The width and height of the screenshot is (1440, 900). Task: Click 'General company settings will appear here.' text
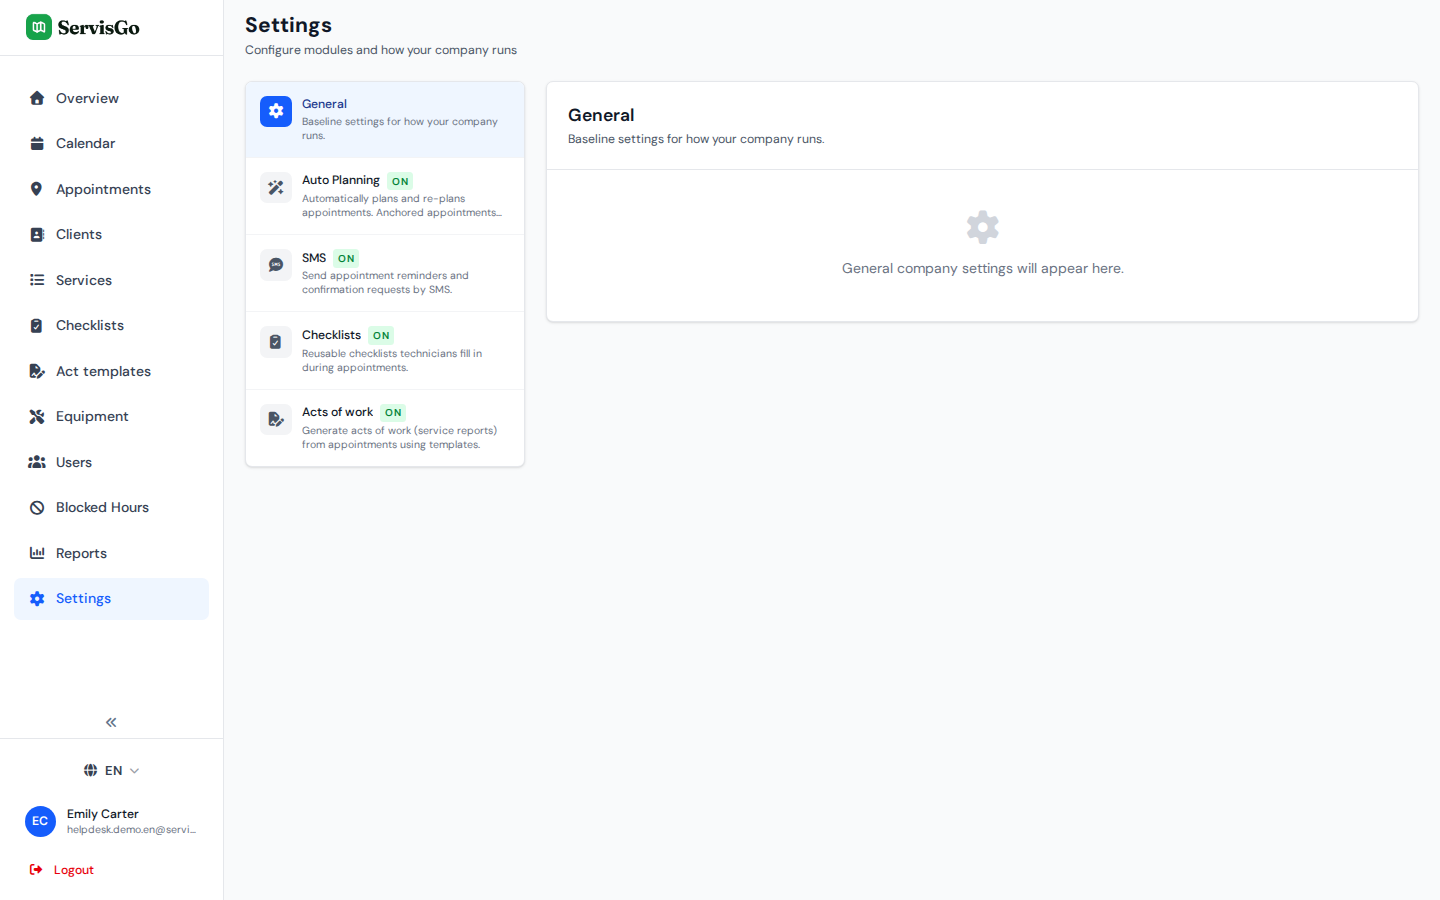click(983, 268)
